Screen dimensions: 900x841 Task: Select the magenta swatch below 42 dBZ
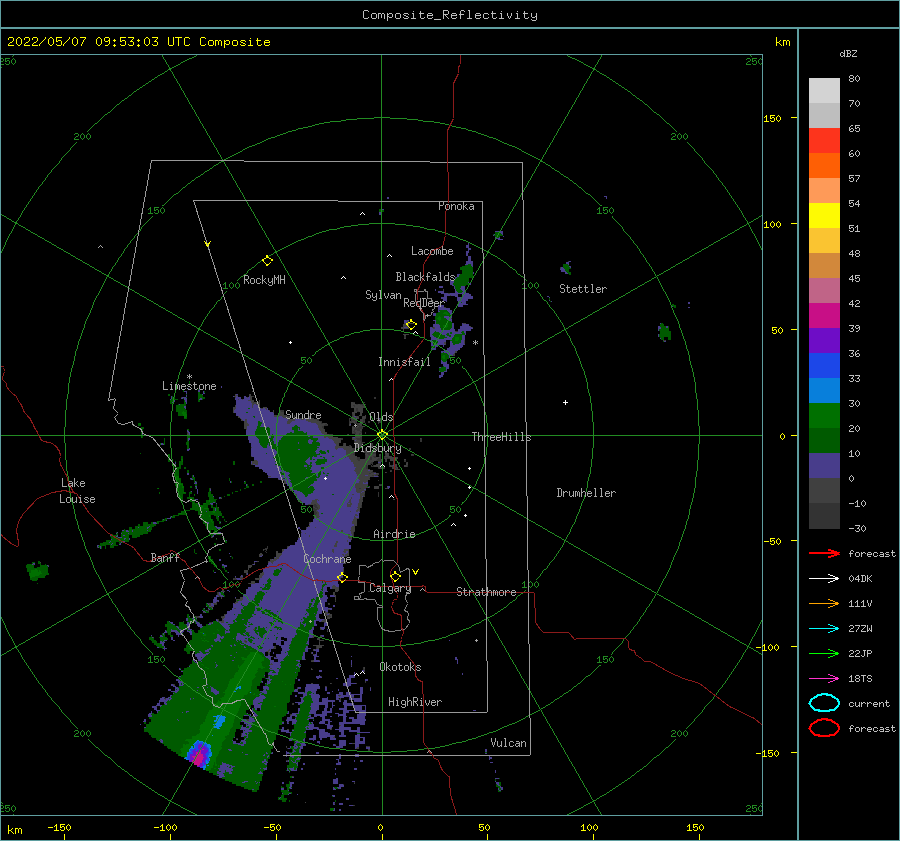(x=824, y=315)
